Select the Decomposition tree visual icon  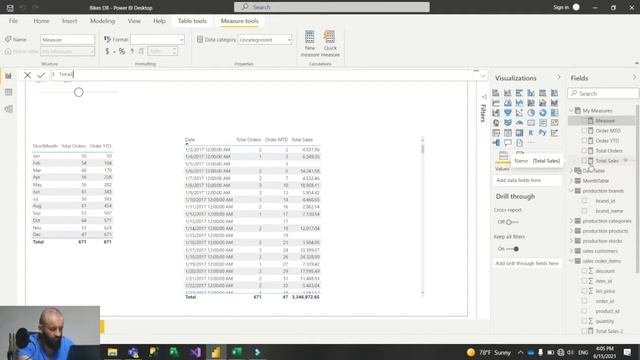pyautogui.click(x=496, y=142)
